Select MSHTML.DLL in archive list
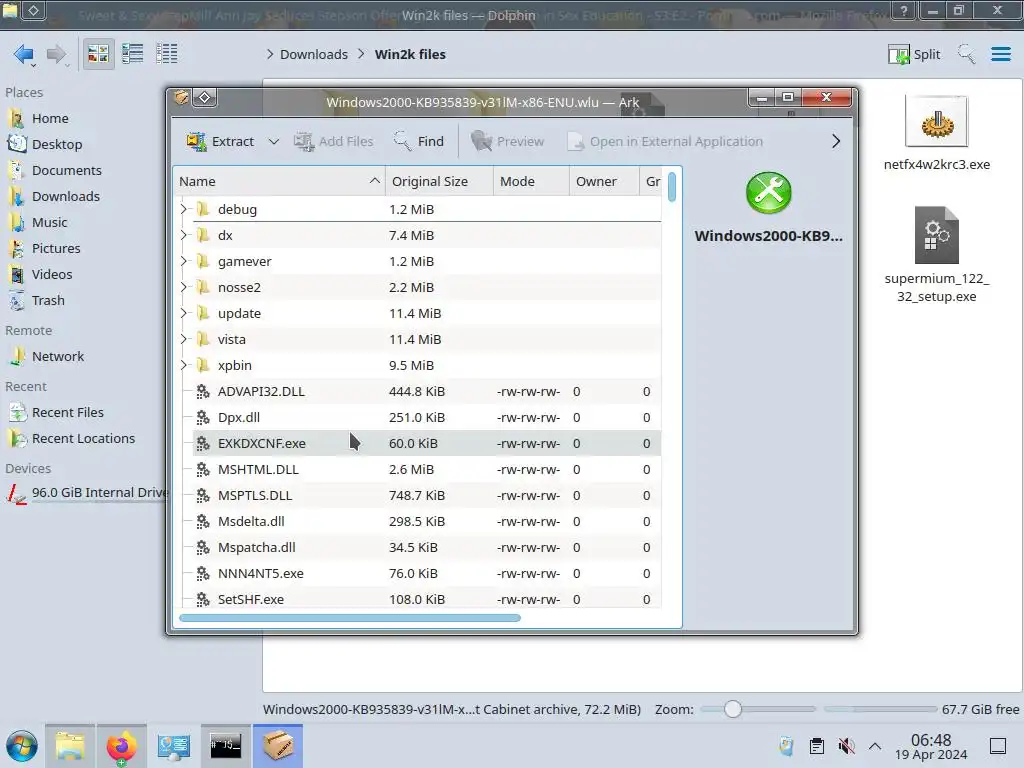 click(x=428, y=470)
